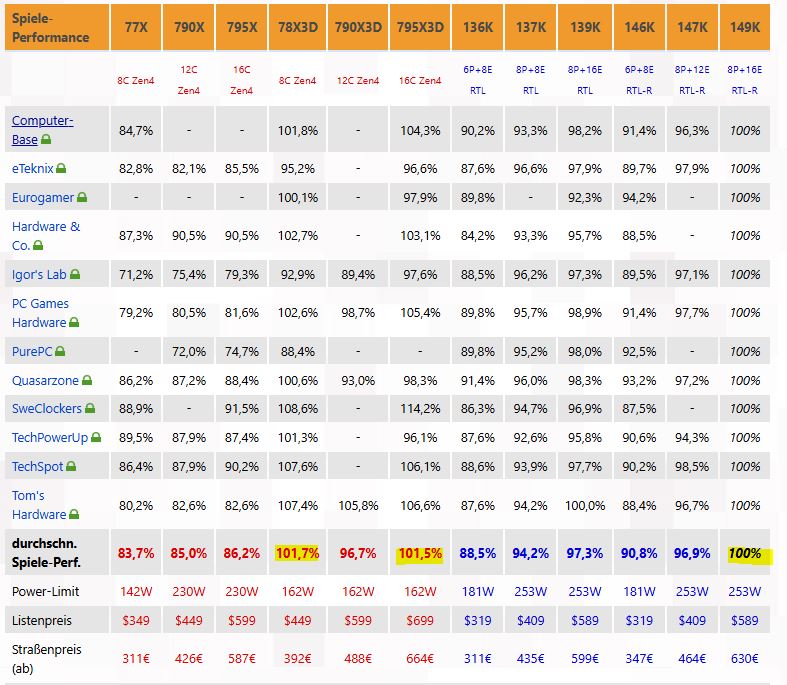Click the highlighted 100% average for 149K
This screenshot has width=787, height=685.
[745, 554]
